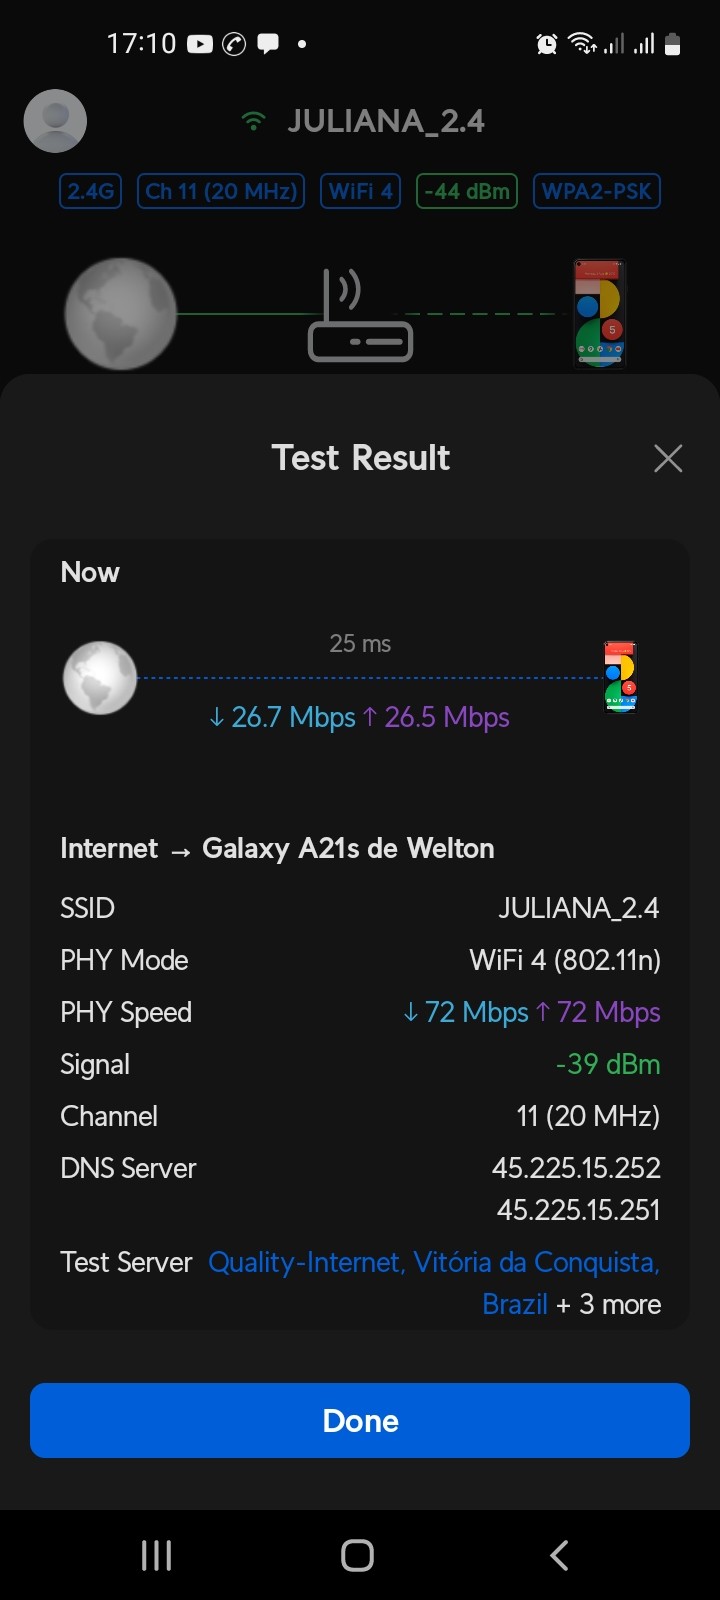
Task: Tap the phone icon in test result
Action: (620, 677)
